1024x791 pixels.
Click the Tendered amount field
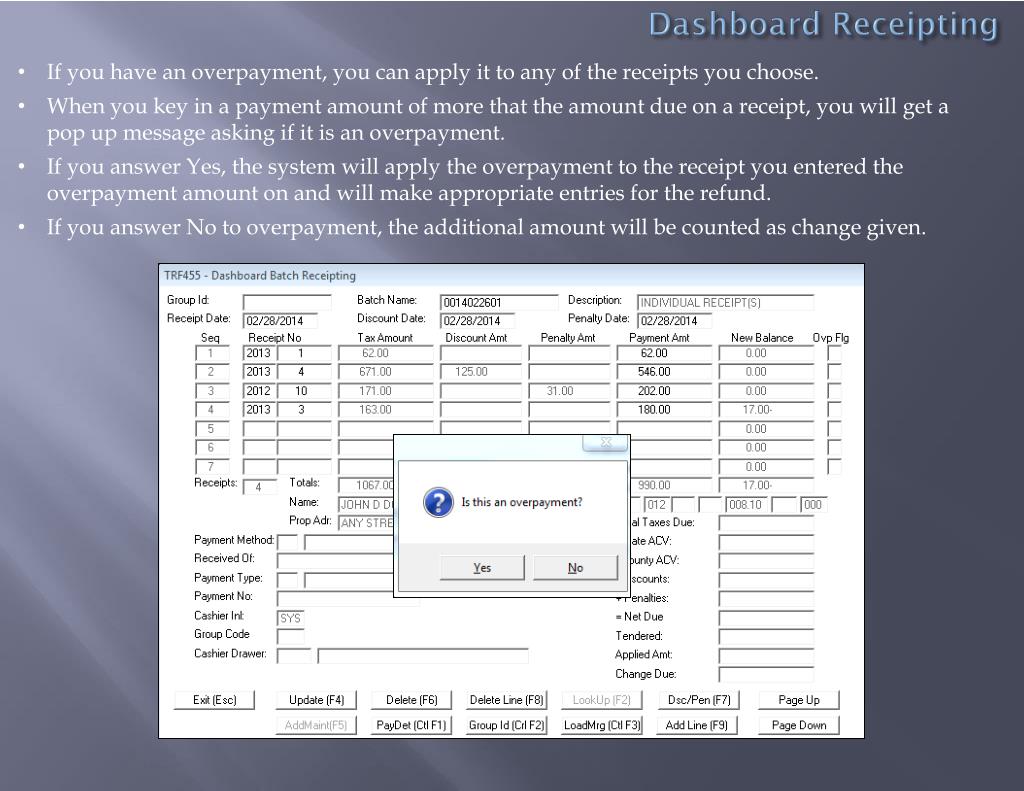(767, 636)
